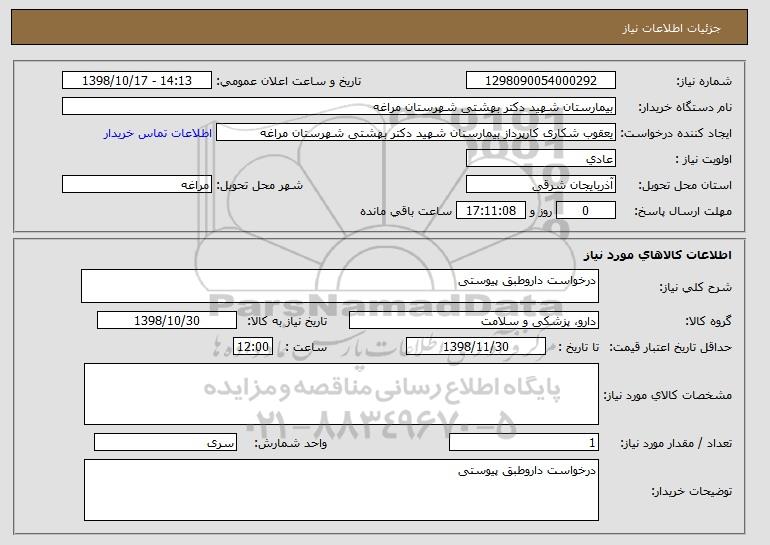Click the priority field showing عادی
This screenshot has height=545, width=770.
pyautogui.click(x=541, y=159)
